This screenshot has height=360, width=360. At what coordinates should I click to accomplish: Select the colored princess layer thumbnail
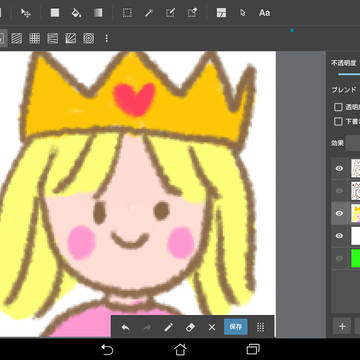pos(355,213)
